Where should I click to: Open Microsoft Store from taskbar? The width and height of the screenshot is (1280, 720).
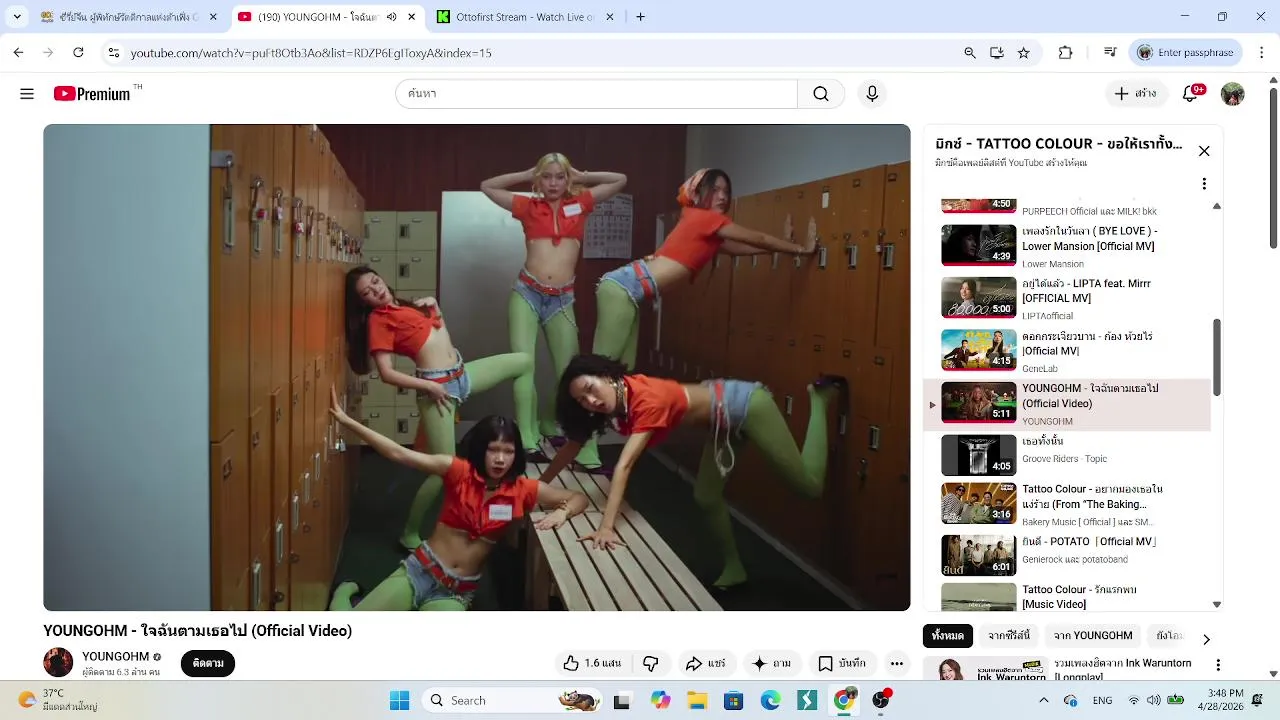pyautogui.click(x=733, y=700)
